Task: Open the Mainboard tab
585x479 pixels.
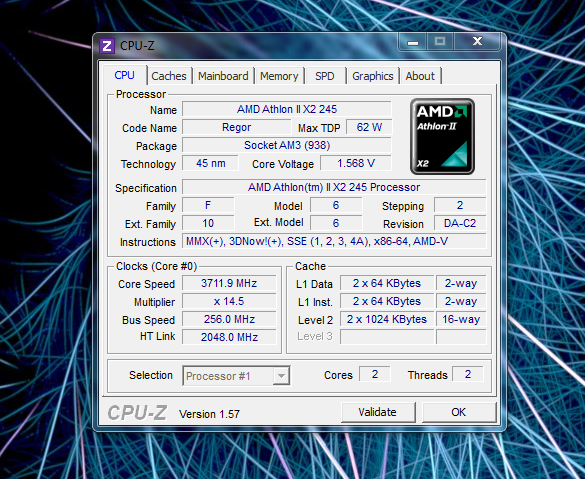Action: tap(223, 76)
